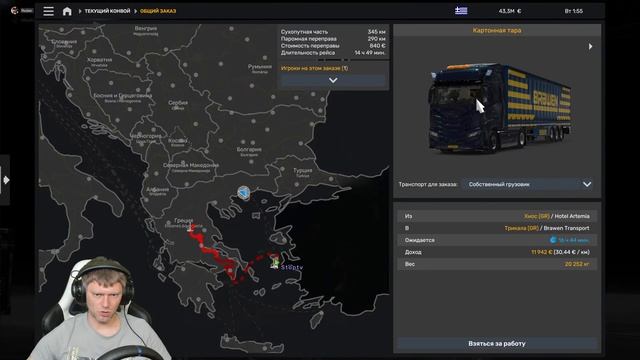Viewport: 640px width, 360px height.
Task: Click the Босния и Герцеговина map label
Action: pyautogui.click(x=122, y=96)
